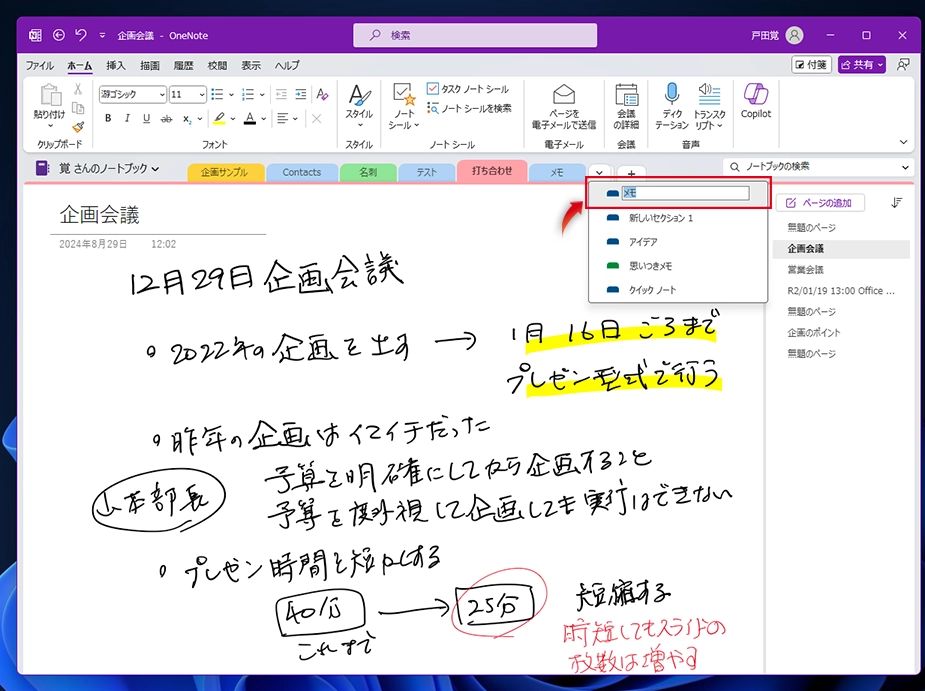Image resolution: width=925 pixels, height=691 pixels.
Task: Toggle underline formatting
Action: pos(146,119)
